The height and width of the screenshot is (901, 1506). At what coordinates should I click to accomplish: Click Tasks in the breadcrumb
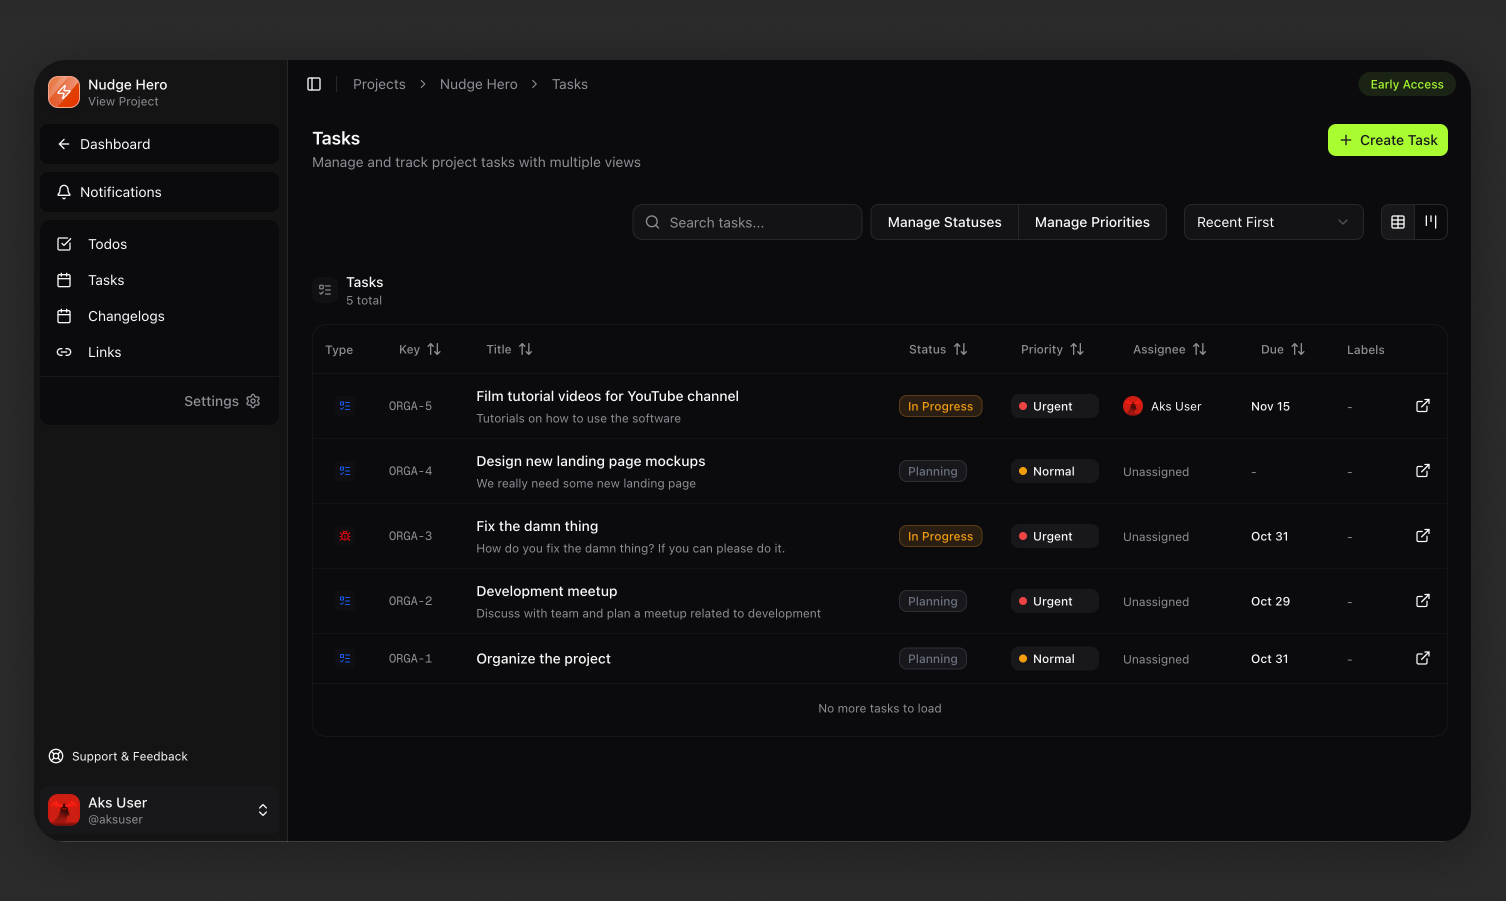(570, 84)
